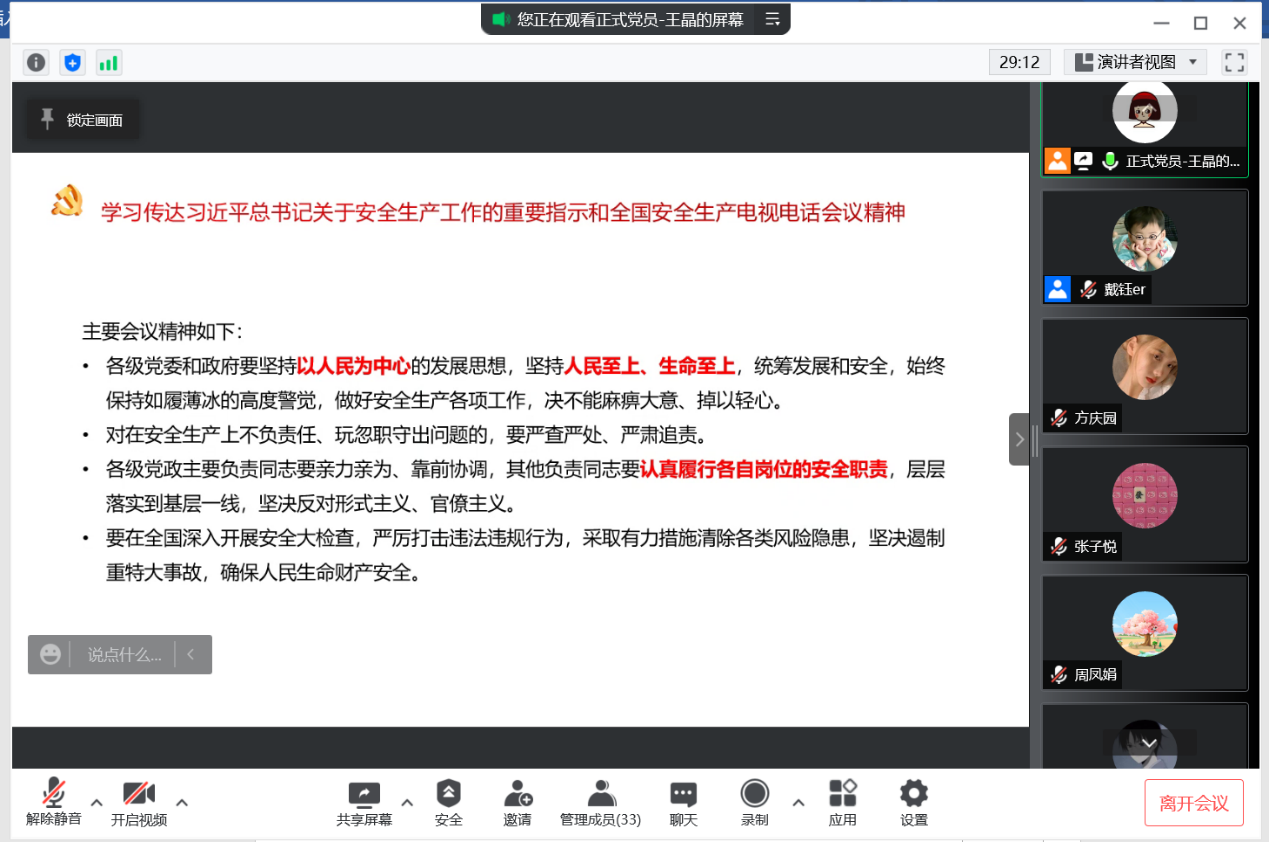Image resolution: width=1269 pixels, height=842 pixels.
Task: Open Manage Members (管理成员) list
Action: click(x=600, y=803)
